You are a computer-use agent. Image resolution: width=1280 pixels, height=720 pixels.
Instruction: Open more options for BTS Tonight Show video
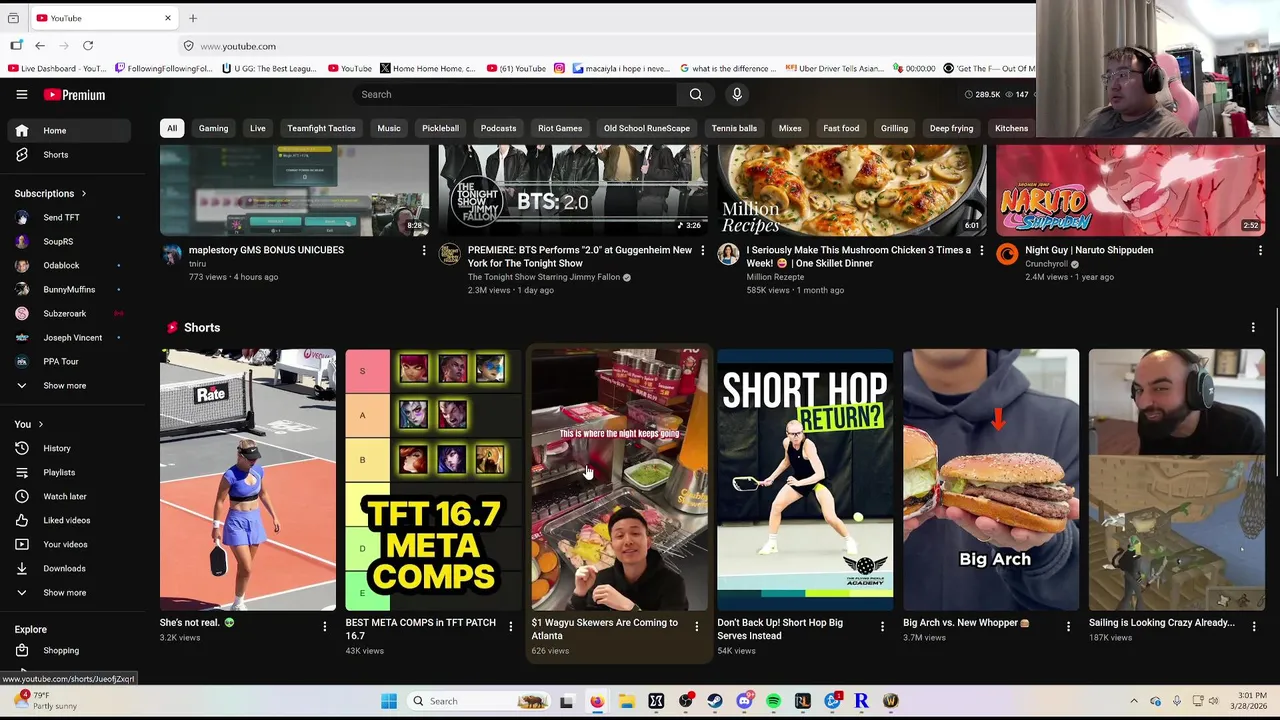702,250
